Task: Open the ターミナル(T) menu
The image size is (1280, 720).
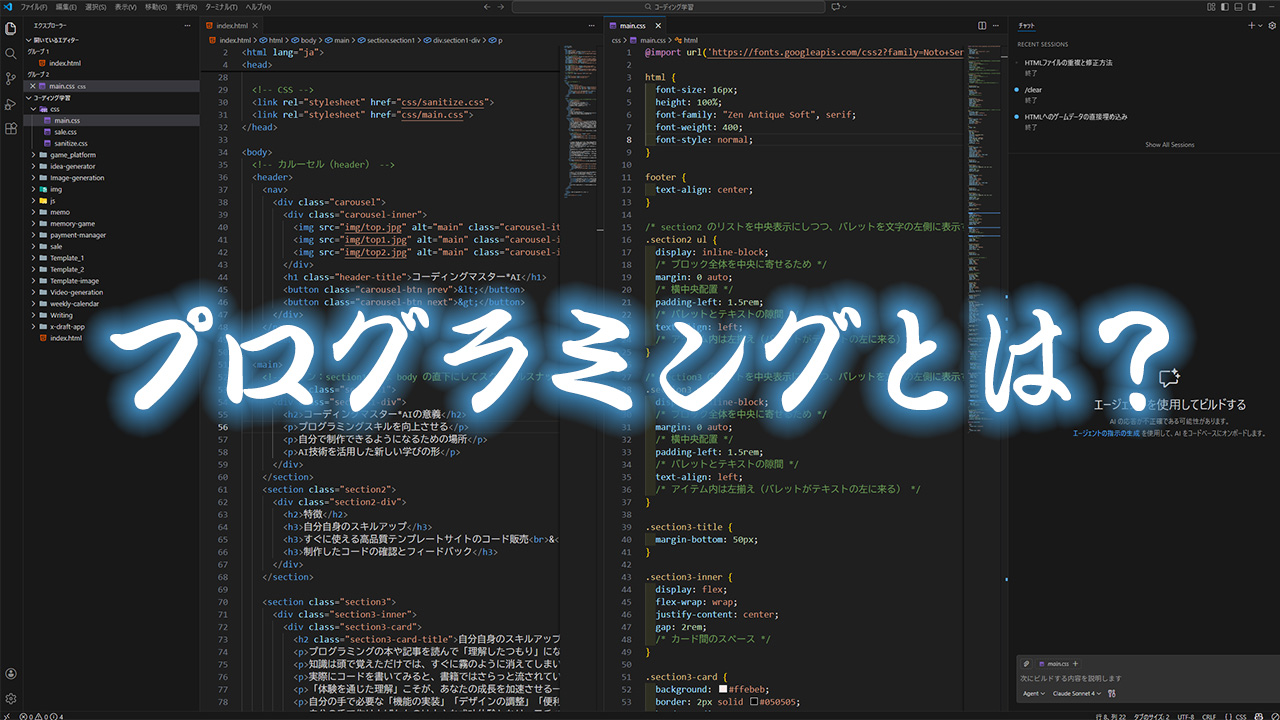Action: [x=222, y=7]
